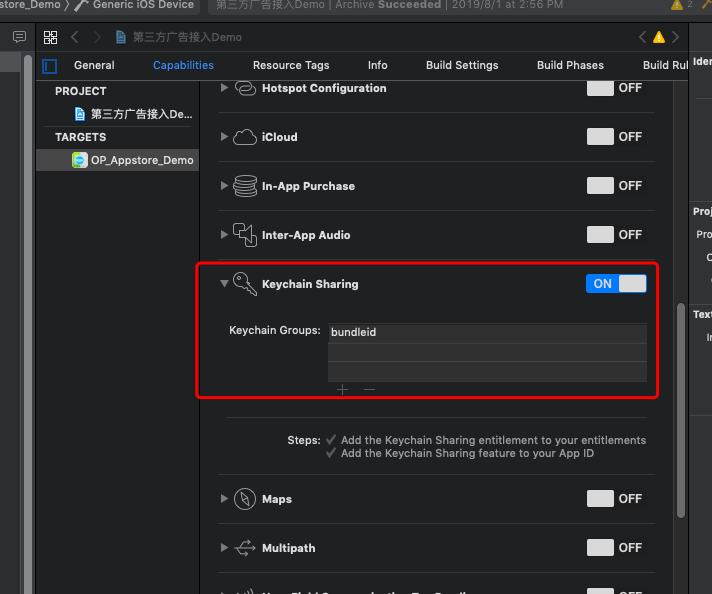Screen dimensions: 712x594
Task: Enable the In-App Purchase switch
Action: tap(600, 186)
